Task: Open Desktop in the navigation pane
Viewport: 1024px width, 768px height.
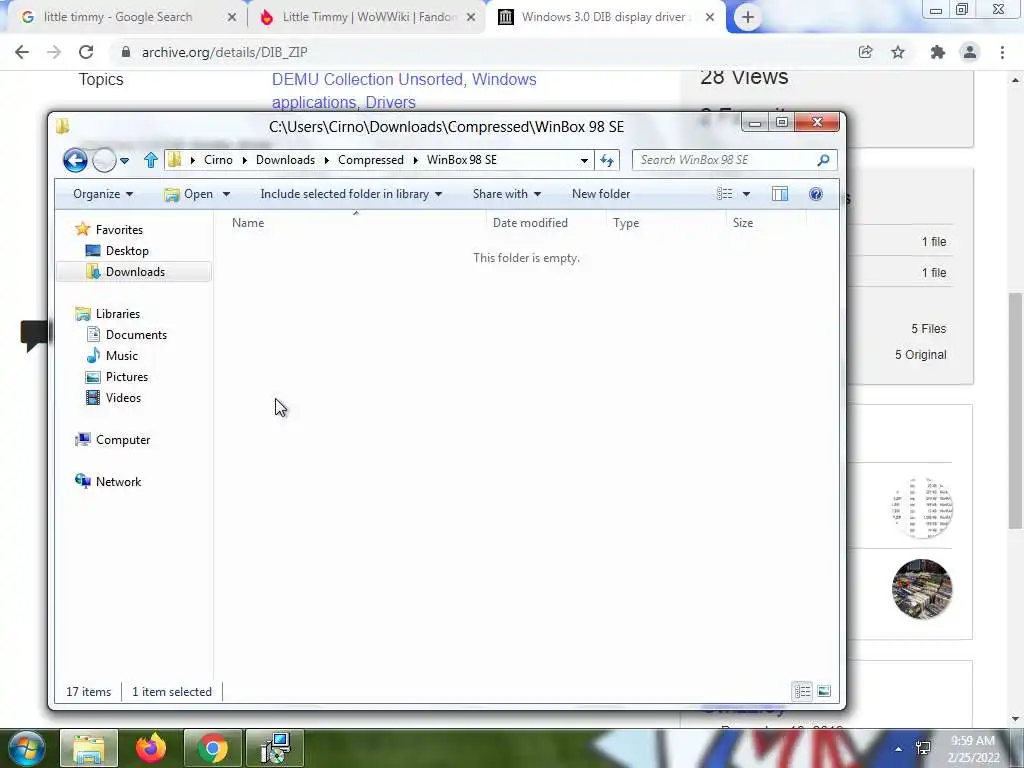Action: point(127,251)
